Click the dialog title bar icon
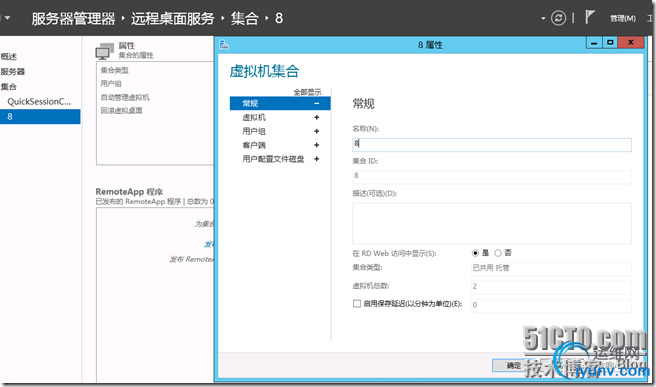 pos(224,45)
